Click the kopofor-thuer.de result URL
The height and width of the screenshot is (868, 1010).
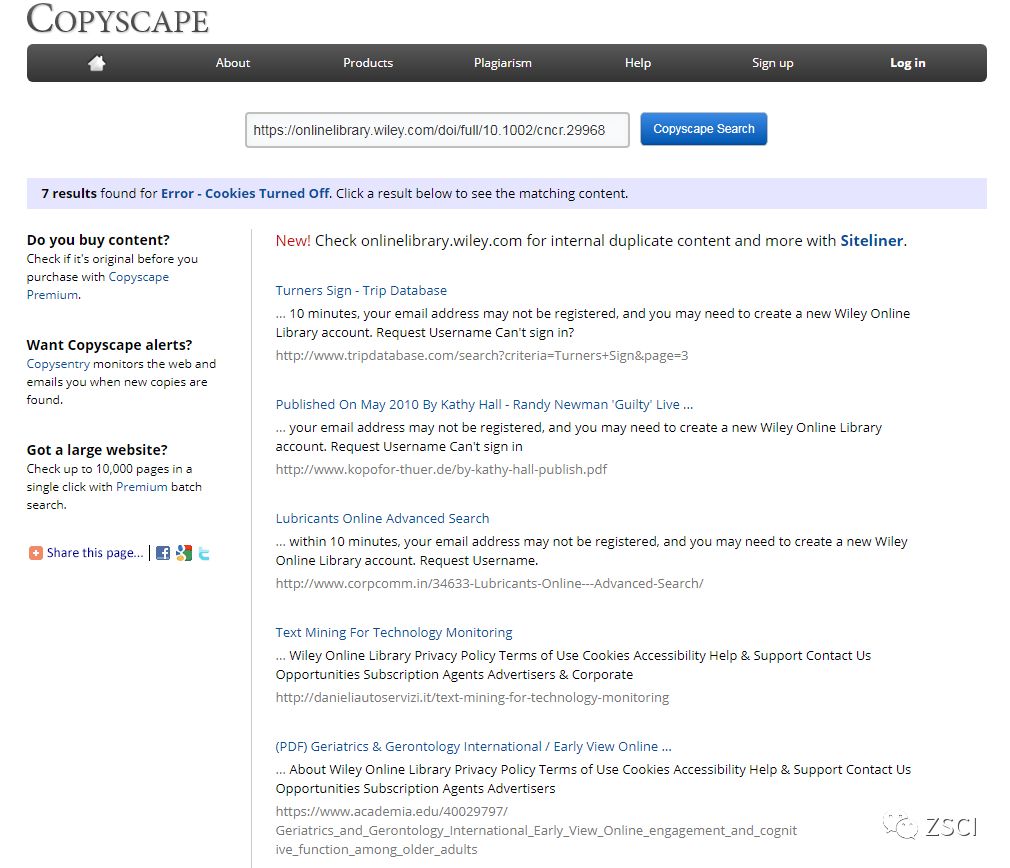coord(441,469)
